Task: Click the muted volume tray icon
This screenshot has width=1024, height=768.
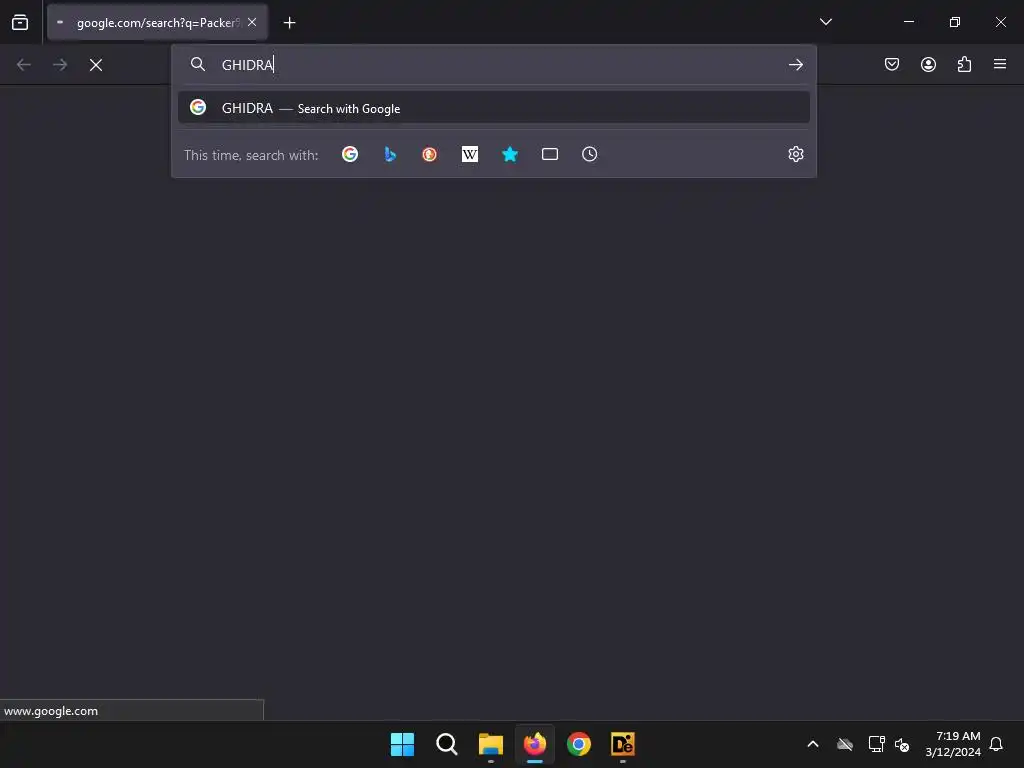Action: click(902, 744)
